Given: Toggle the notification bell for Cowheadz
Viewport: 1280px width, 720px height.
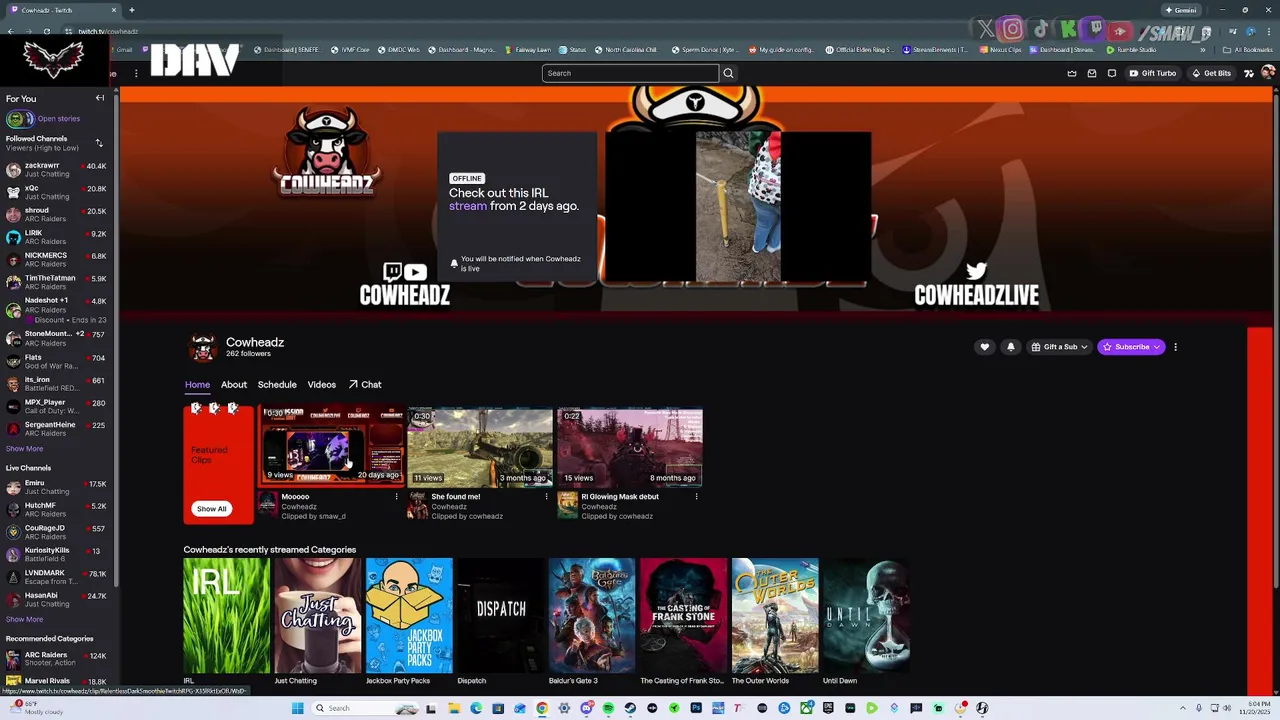Looking at the screenshot, I should click(x=1010, y=347).
